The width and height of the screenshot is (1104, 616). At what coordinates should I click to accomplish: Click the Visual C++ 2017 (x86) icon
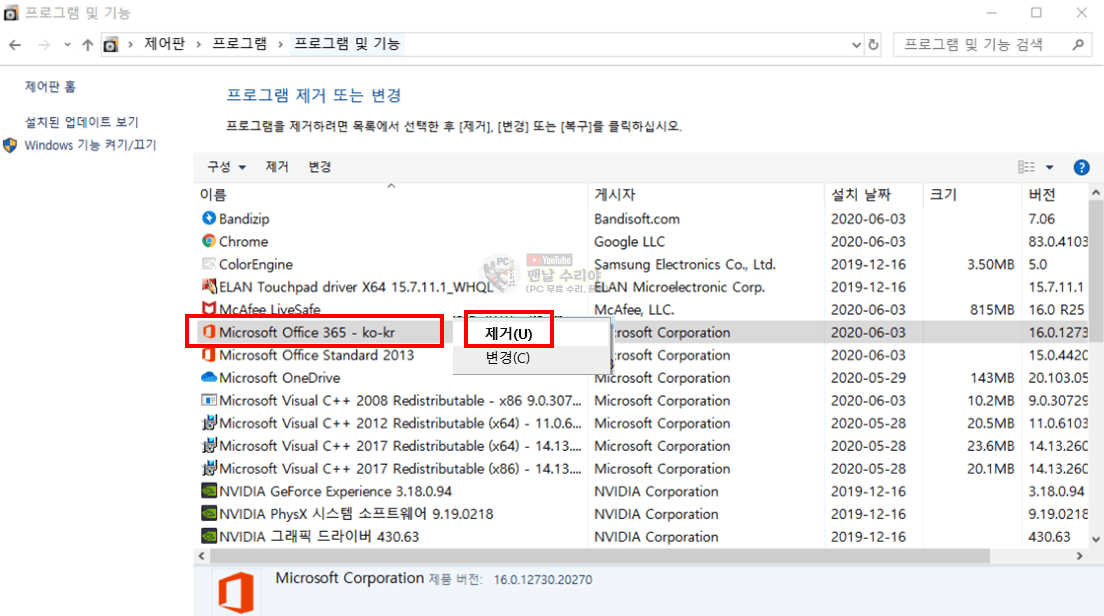coord(208,468)
